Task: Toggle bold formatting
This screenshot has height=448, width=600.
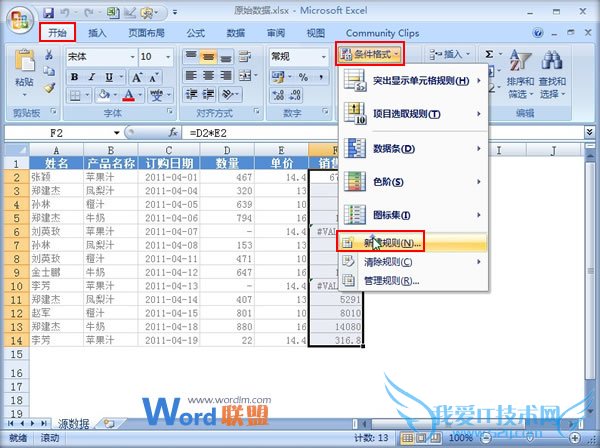Action: 75,77
